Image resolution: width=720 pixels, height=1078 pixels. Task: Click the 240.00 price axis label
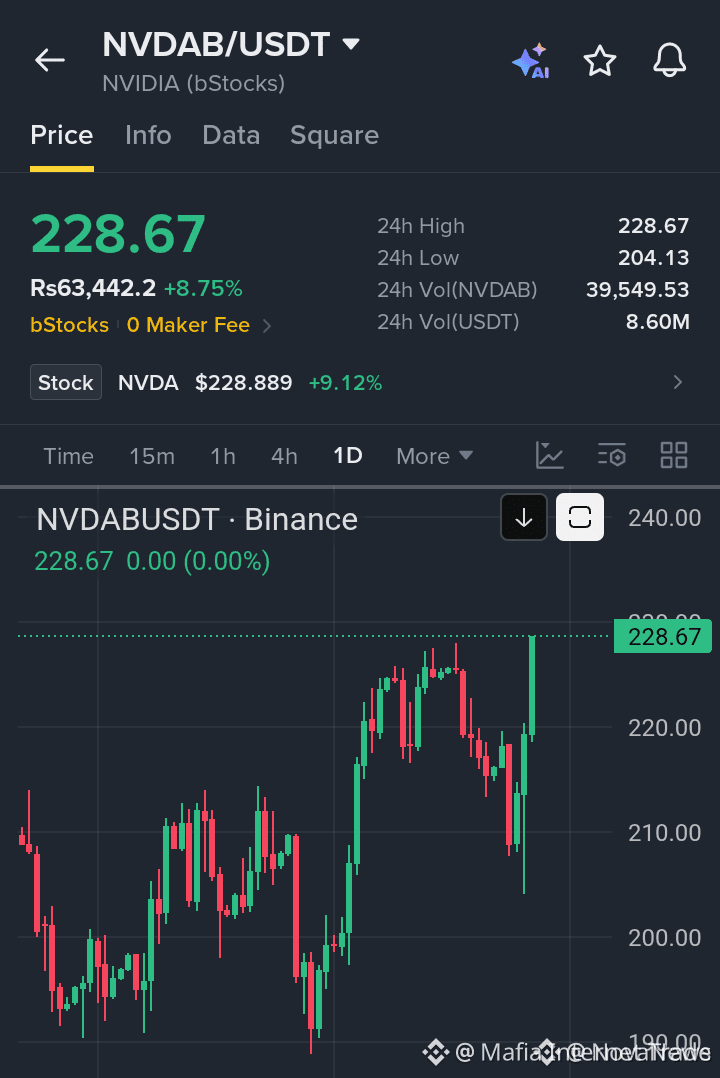coord(664,518)
